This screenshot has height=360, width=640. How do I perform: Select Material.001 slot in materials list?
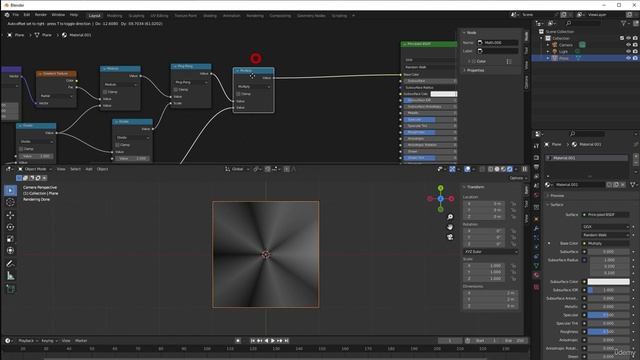click(x=587, y=158)
